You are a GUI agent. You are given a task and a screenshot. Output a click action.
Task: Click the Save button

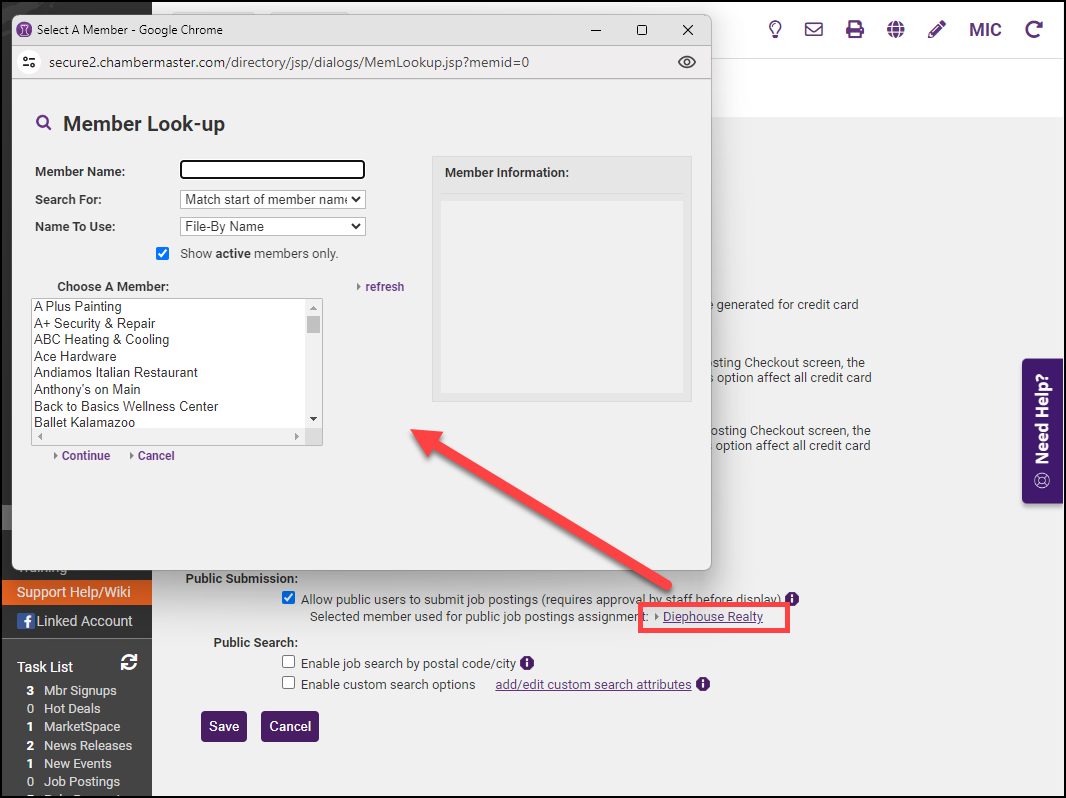tap(224, 726)
